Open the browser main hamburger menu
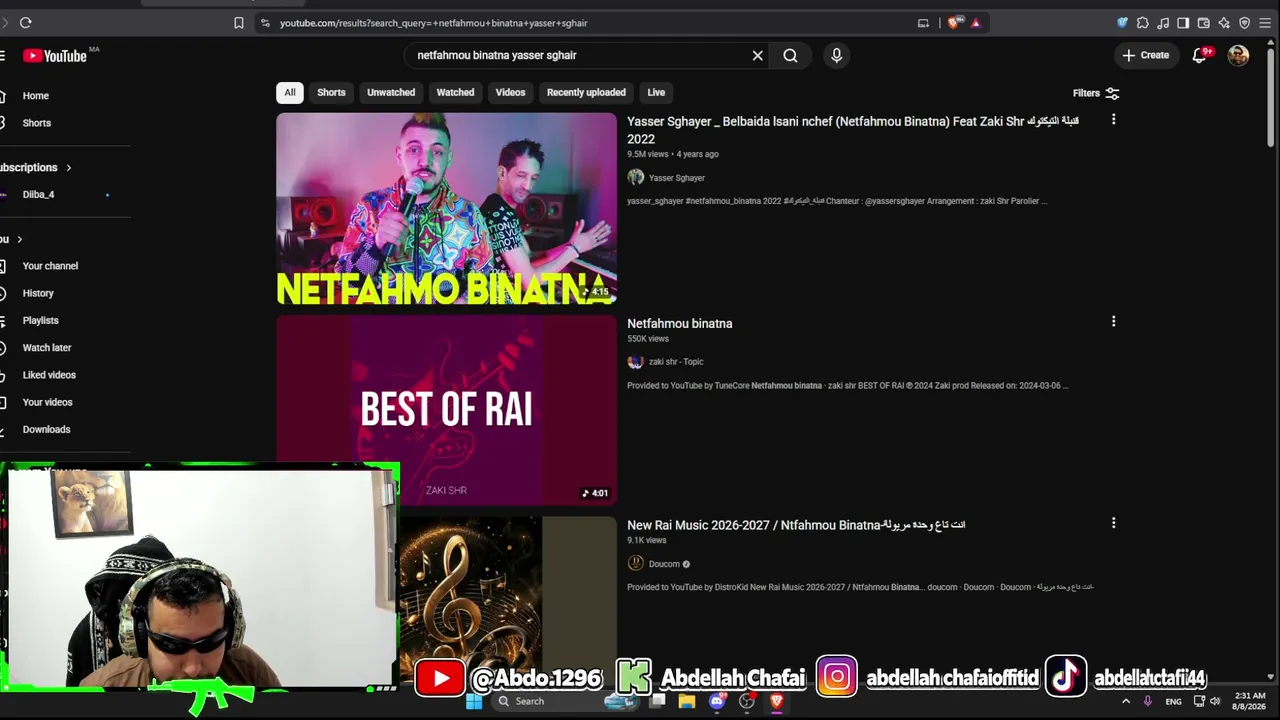The image size is (1280, 720). click(x=1265, y=23)
